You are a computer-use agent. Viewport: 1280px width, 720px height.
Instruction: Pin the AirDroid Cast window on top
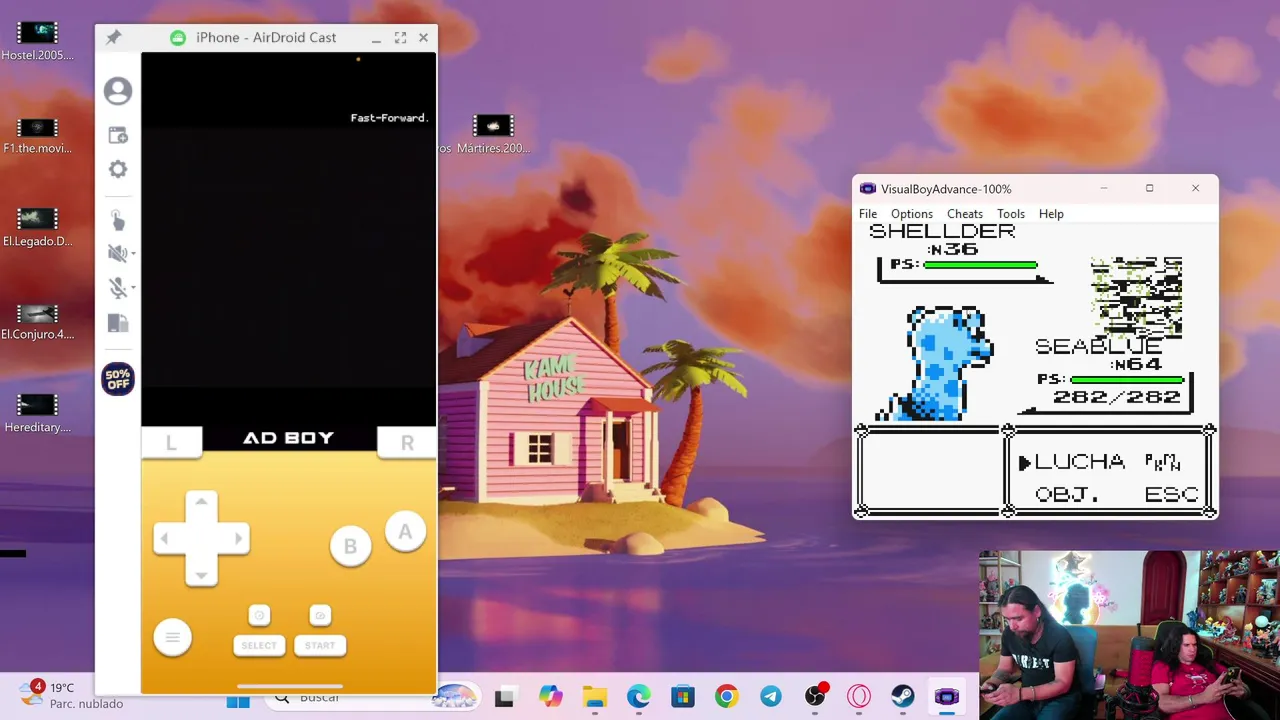pyautogui.click(x=113, y=37)
